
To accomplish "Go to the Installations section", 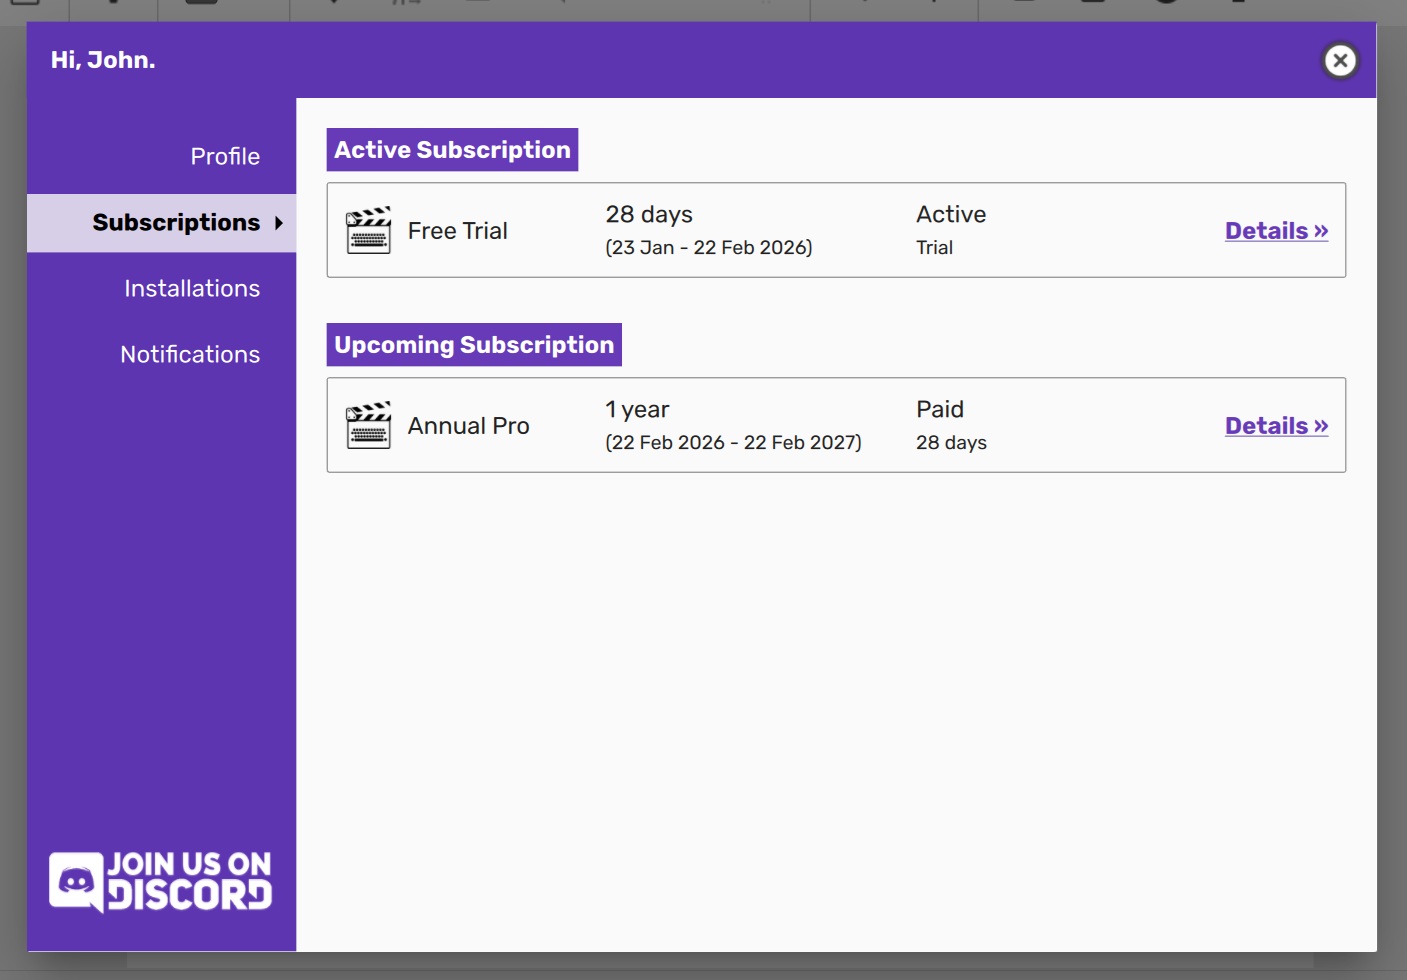I will pos(192,289).
